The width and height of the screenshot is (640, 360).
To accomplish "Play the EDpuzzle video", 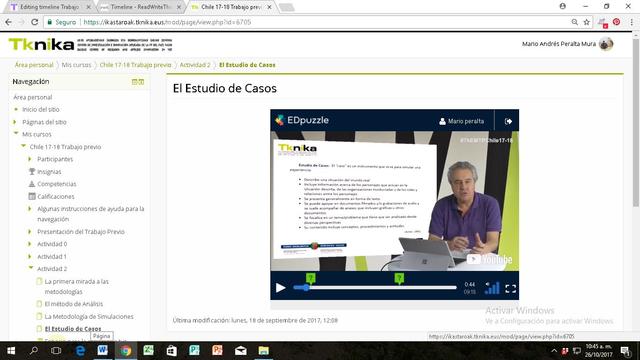I will tap(280, 288).
